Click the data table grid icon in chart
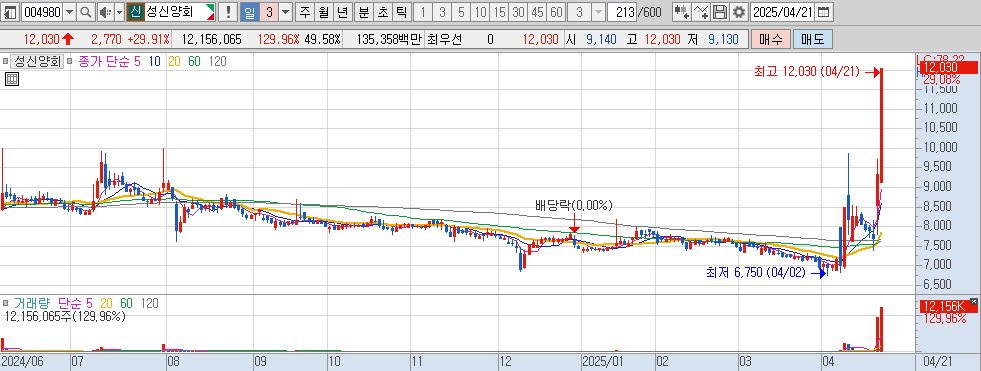 [11, 79]
